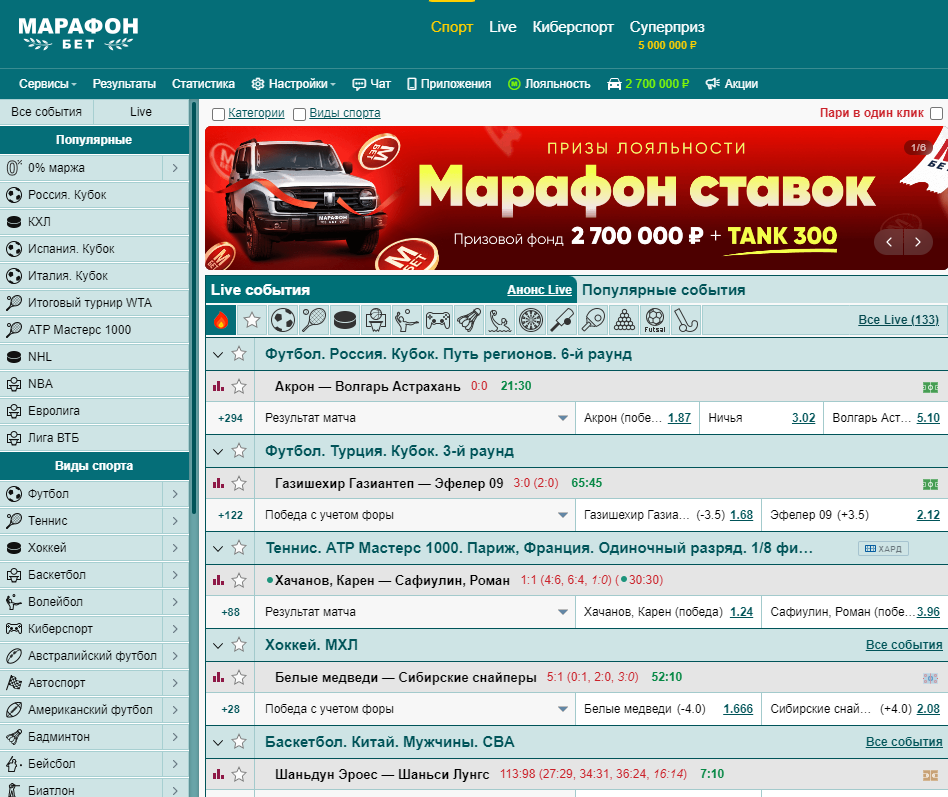Open the Чат speech bubble link
Viewport: 948px width, 797px height.
371,84
